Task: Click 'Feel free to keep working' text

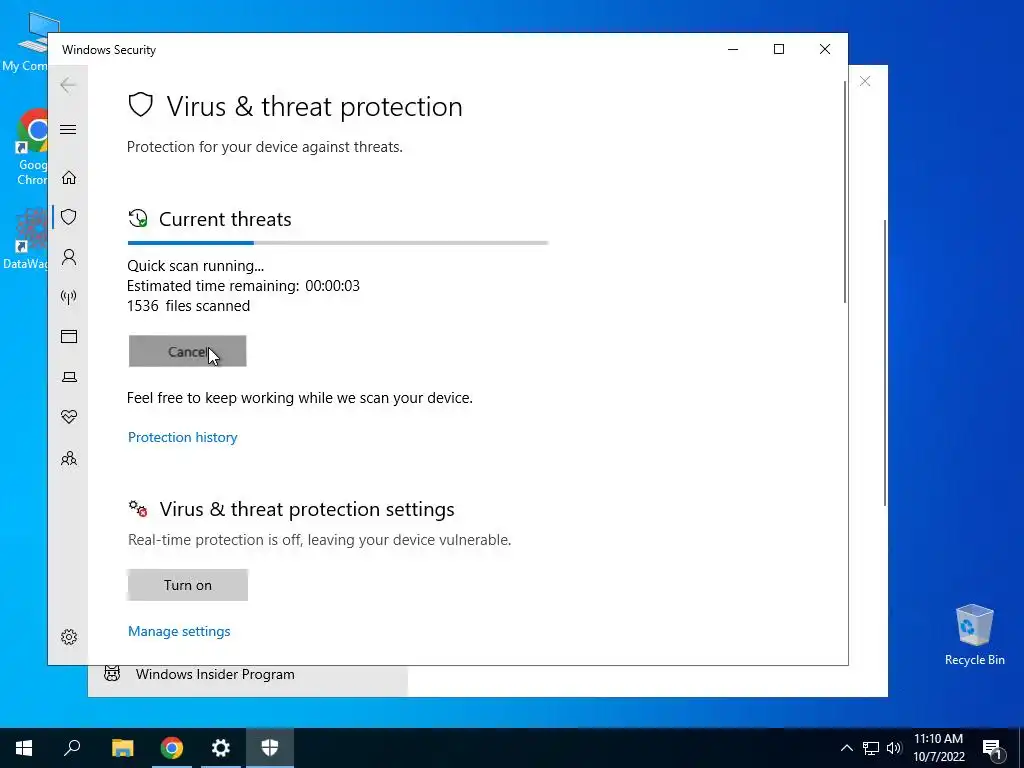Action: click(300, 398)
